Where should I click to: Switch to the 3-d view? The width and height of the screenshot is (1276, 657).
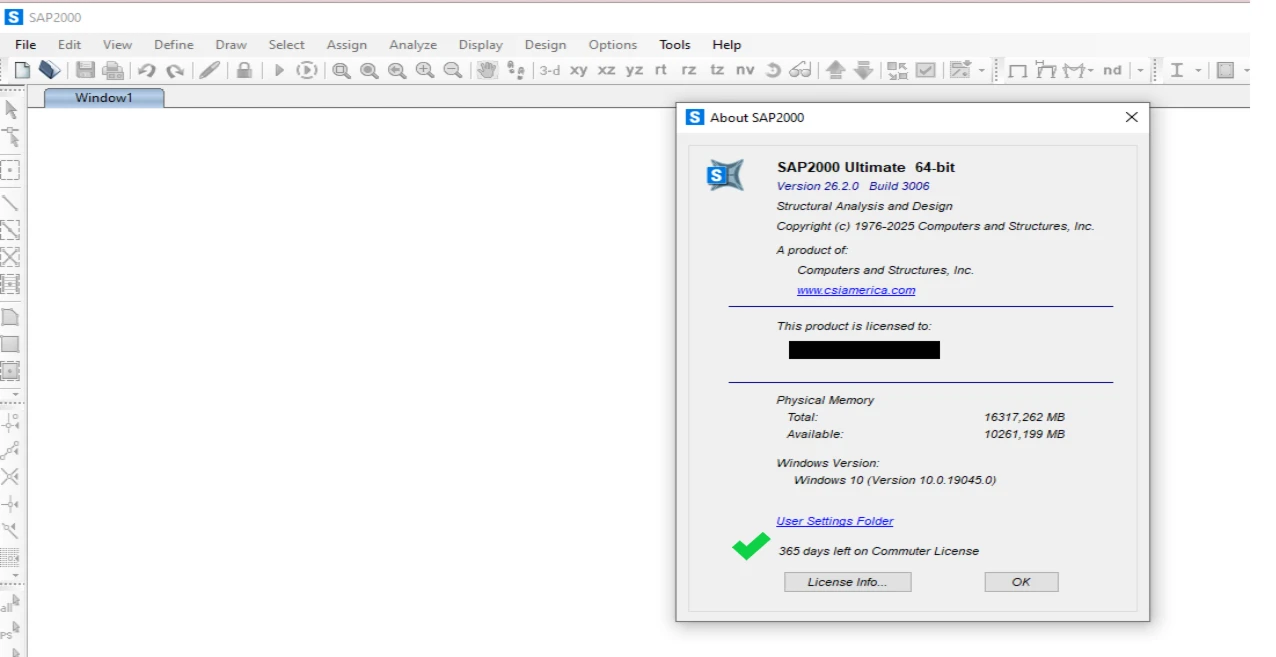(549, 70)
